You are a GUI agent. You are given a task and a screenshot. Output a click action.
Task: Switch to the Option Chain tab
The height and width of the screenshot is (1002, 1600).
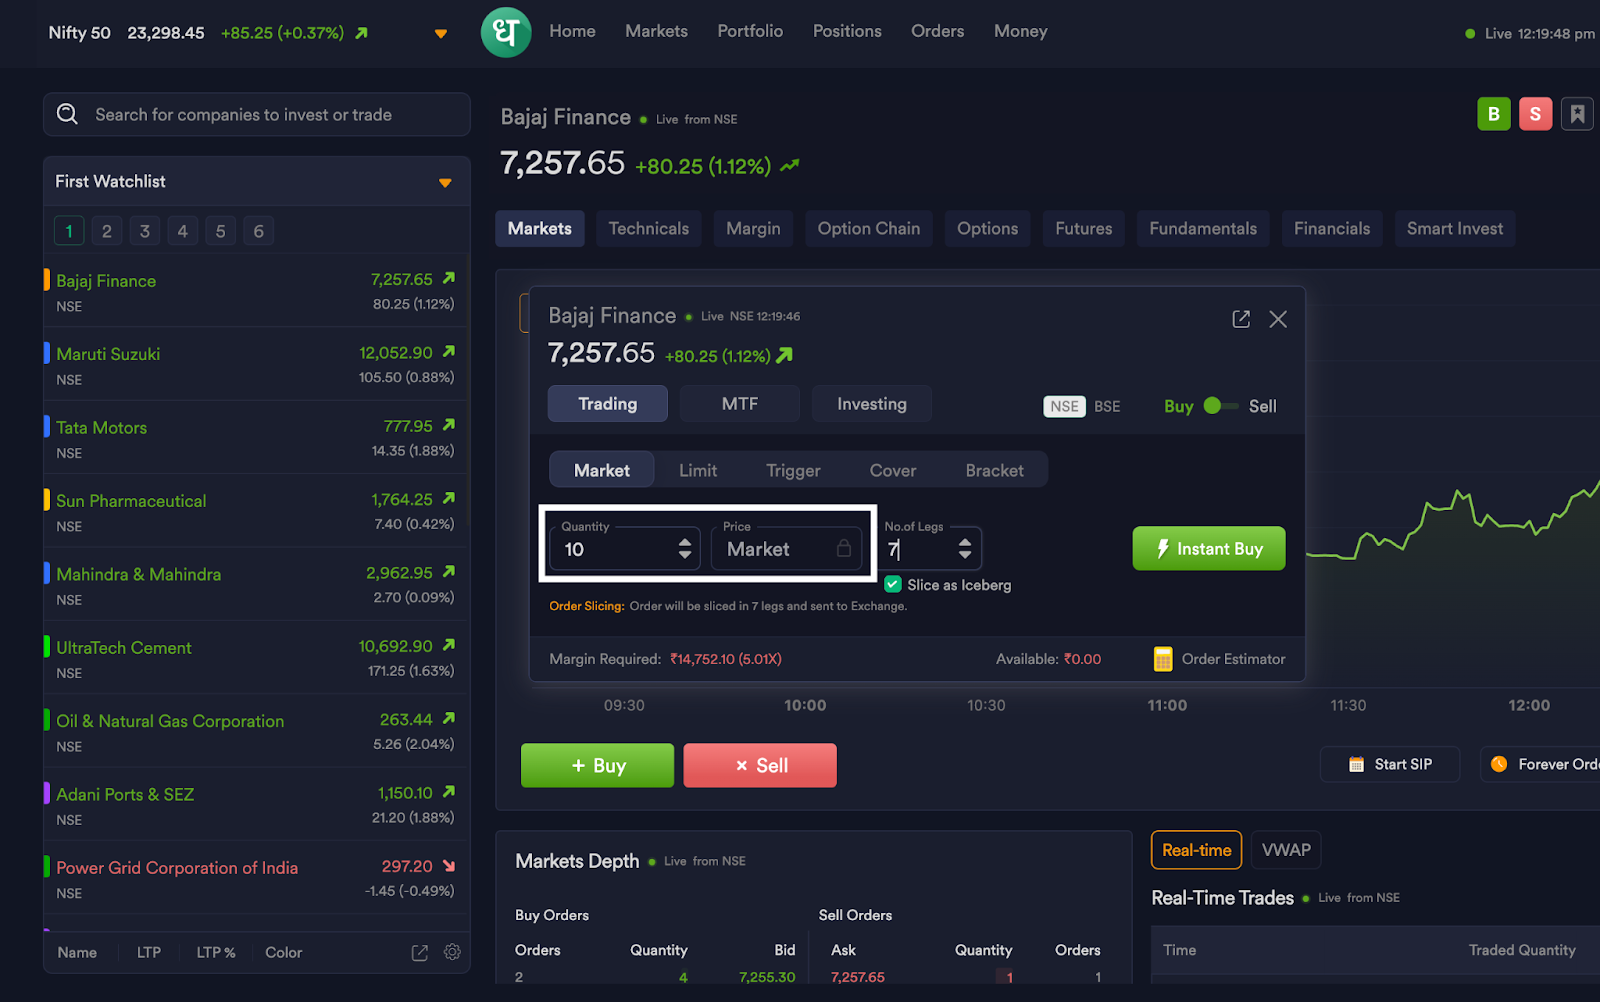tap(869, 228)
